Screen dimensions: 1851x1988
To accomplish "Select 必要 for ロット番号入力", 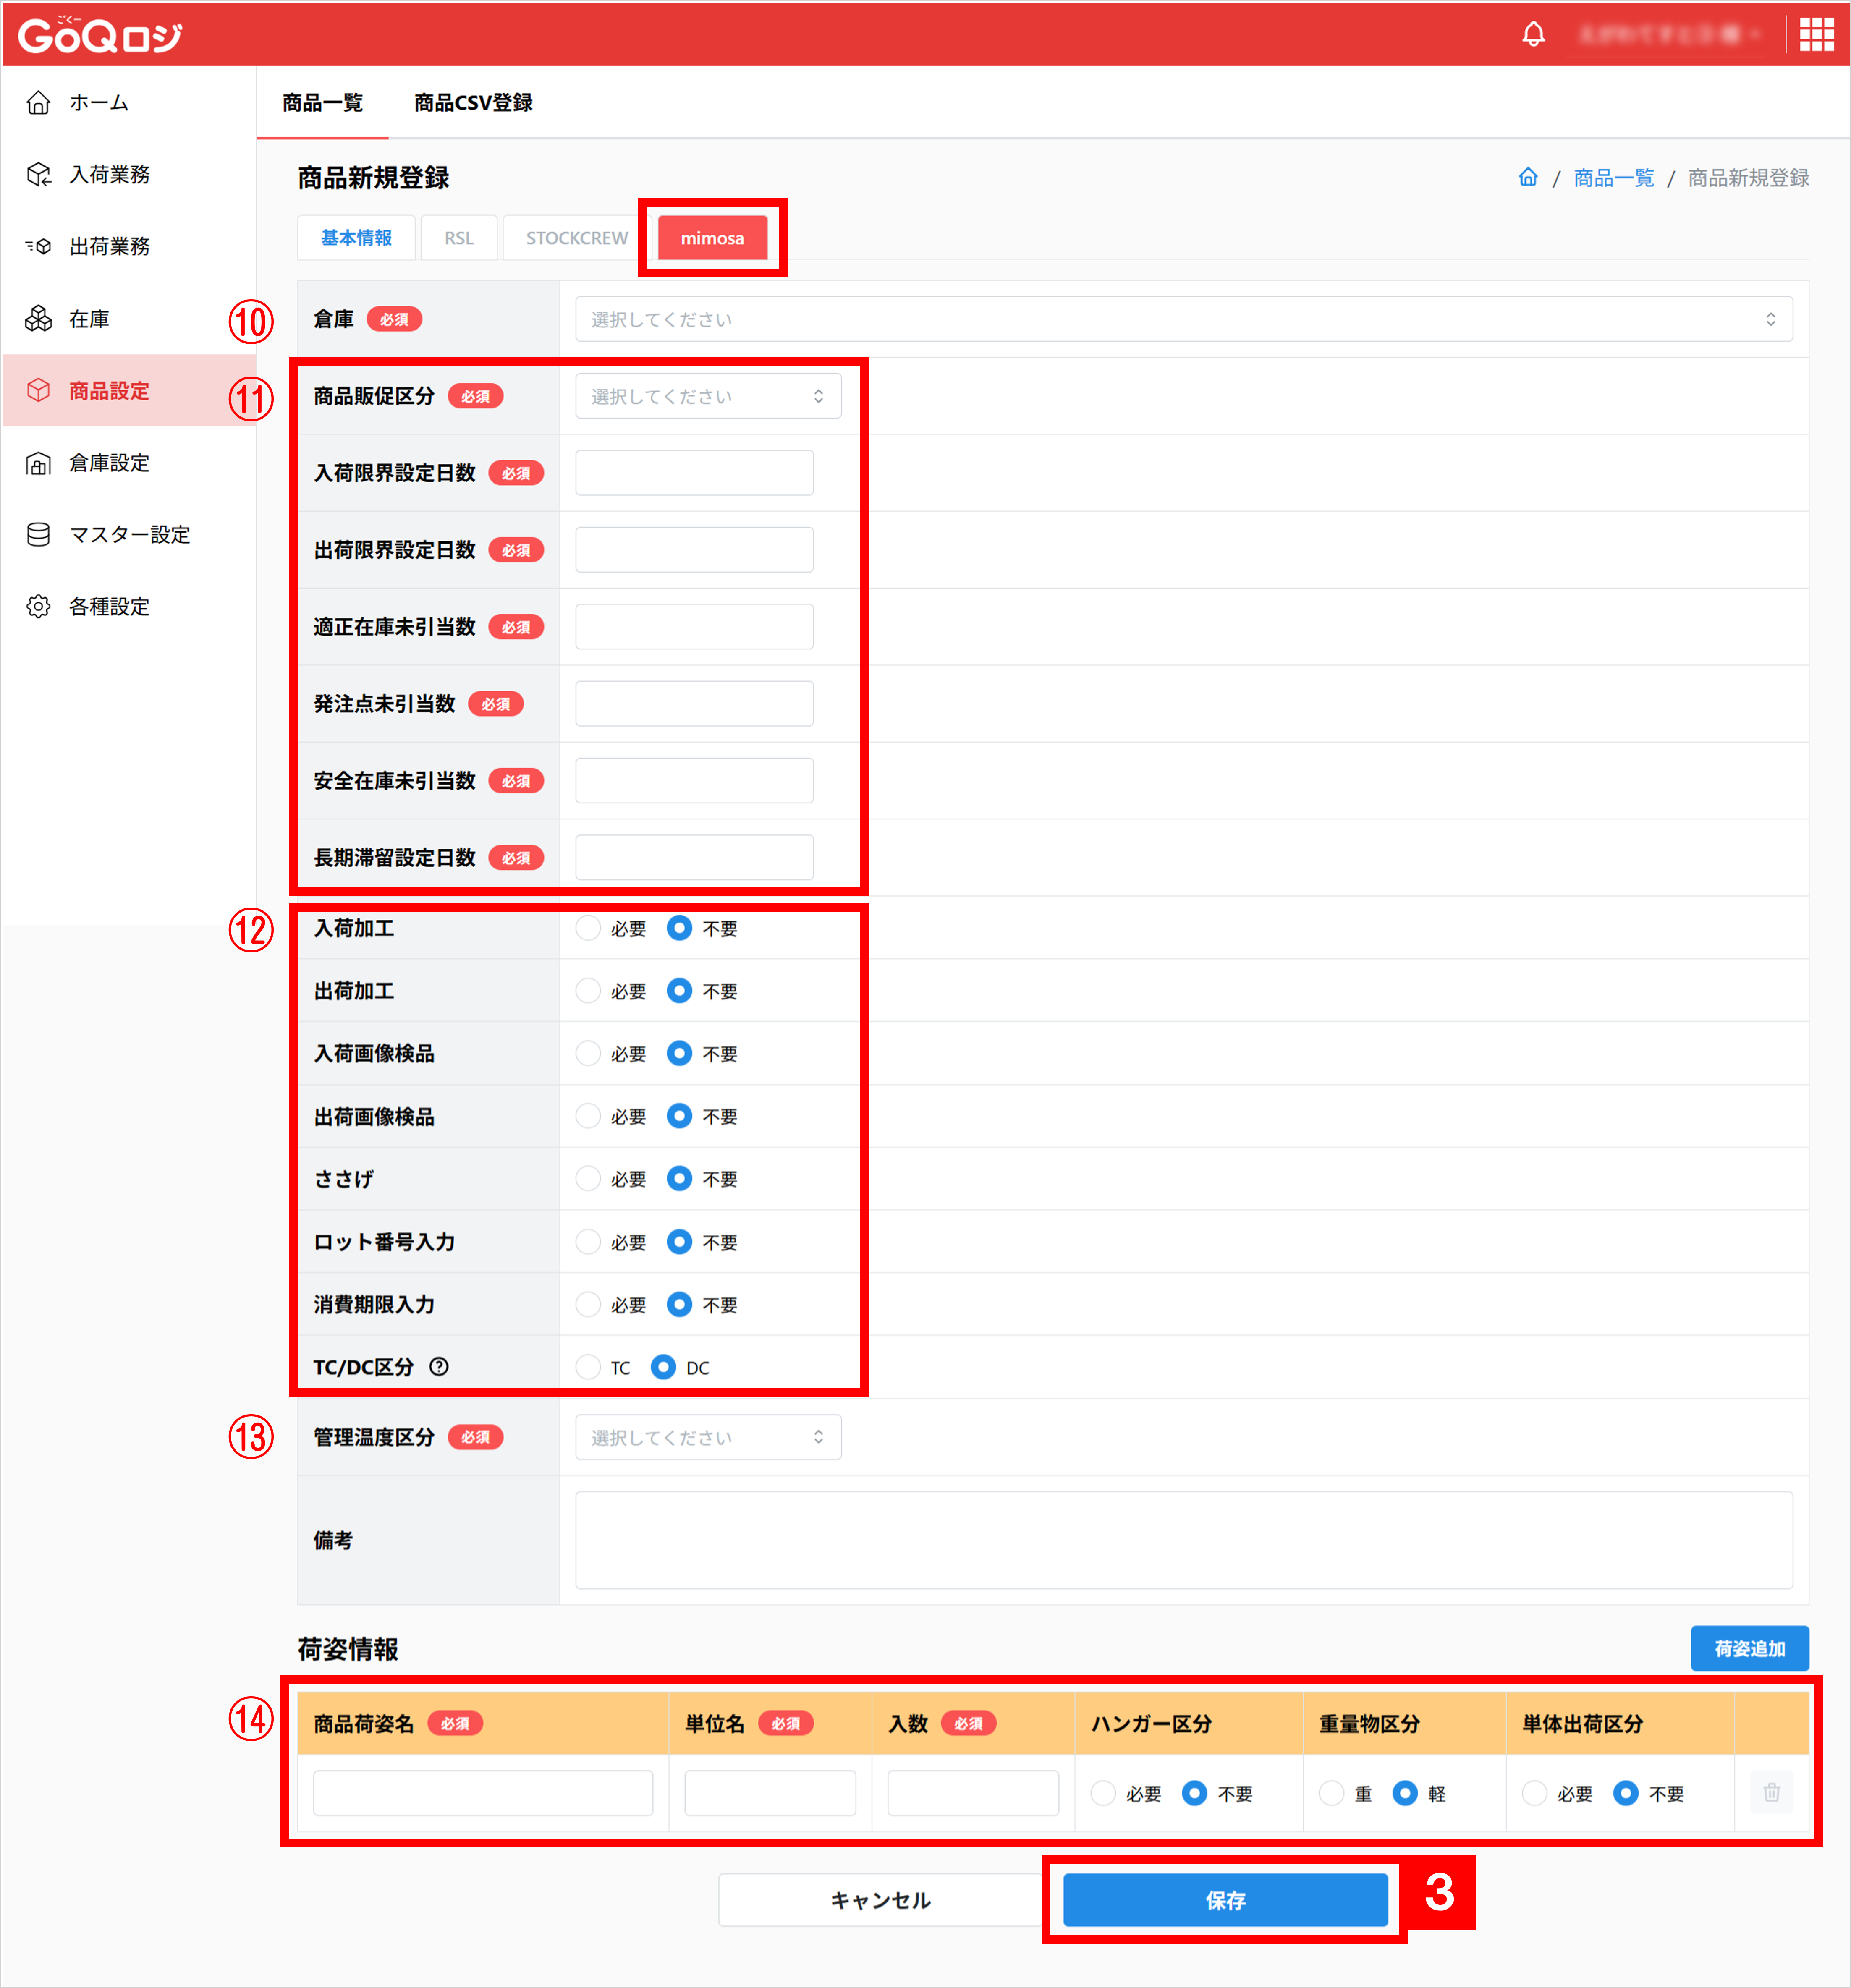I will [588, 1242].
